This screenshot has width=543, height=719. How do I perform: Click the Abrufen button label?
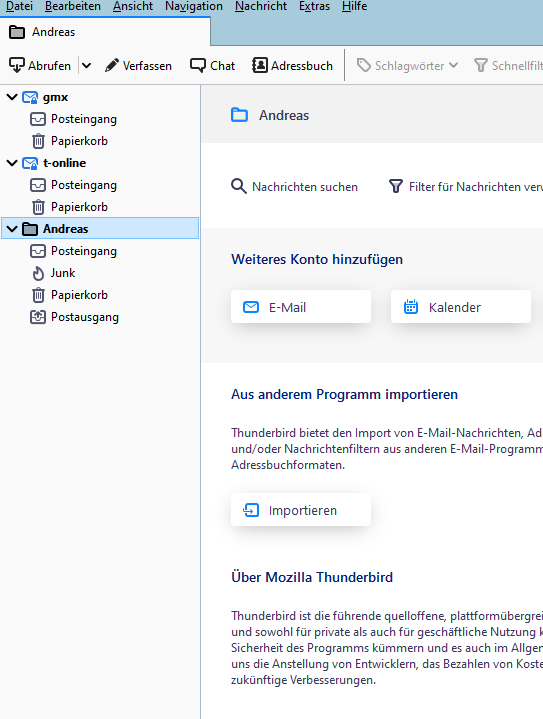pos(50,66)
